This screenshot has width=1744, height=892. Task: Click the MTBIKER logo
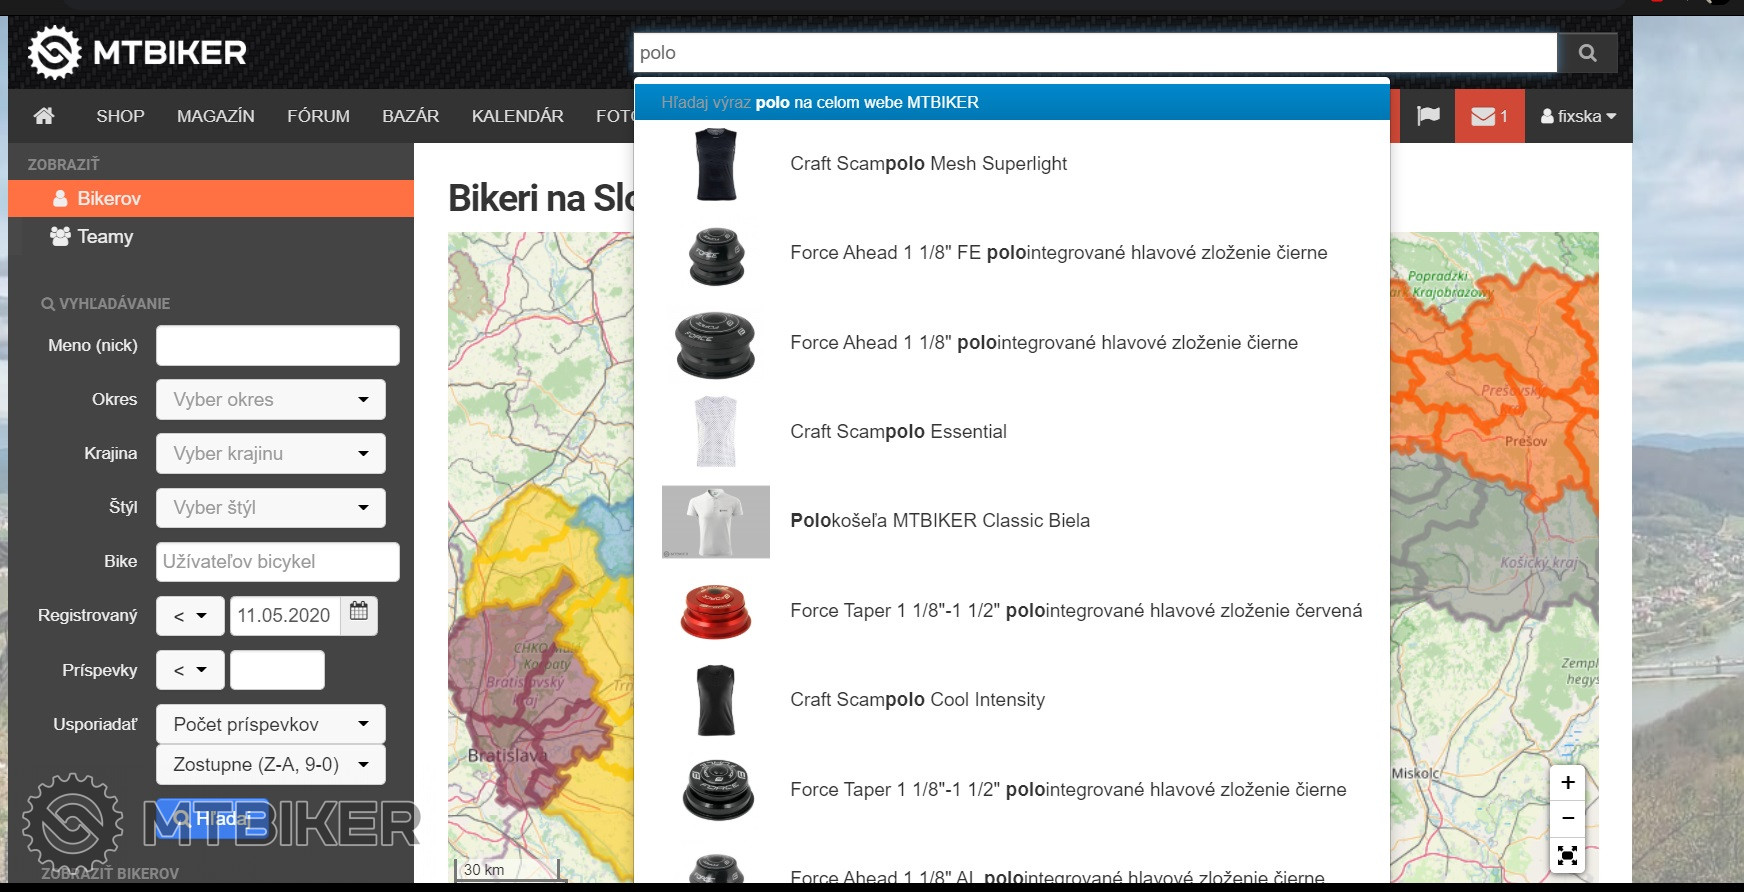138,52
